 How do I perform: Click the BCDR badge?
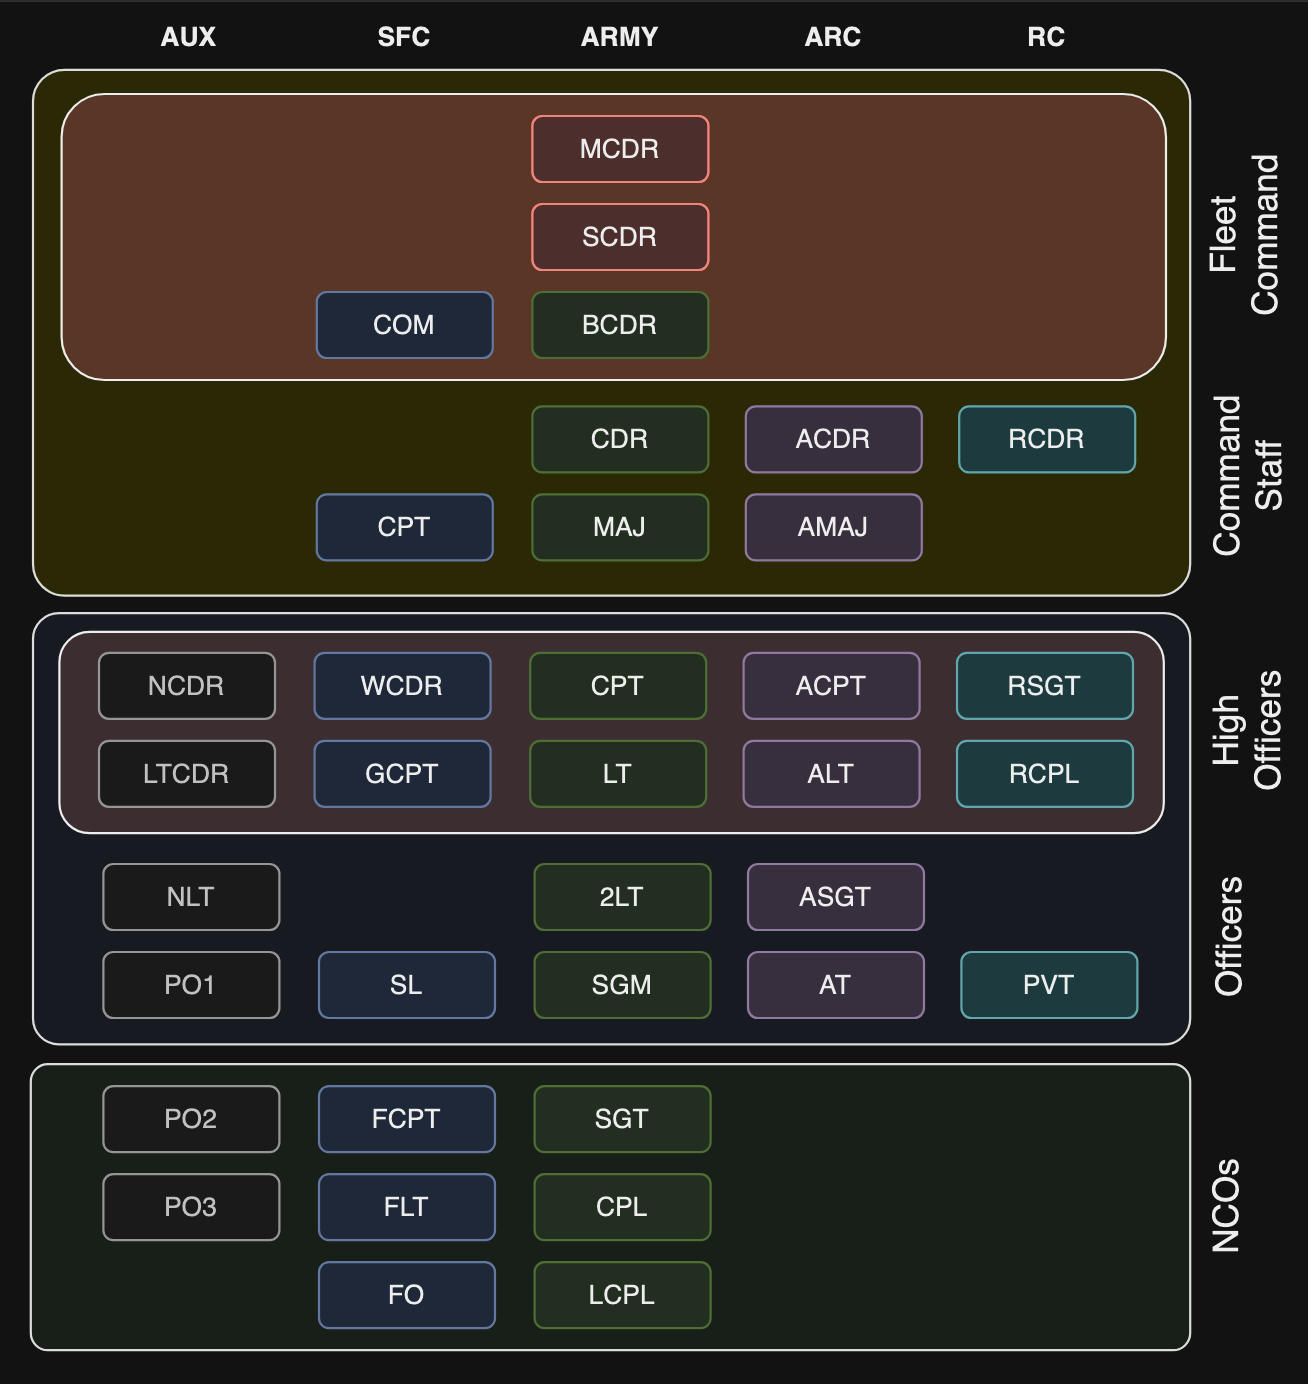(x=619, y=325)
